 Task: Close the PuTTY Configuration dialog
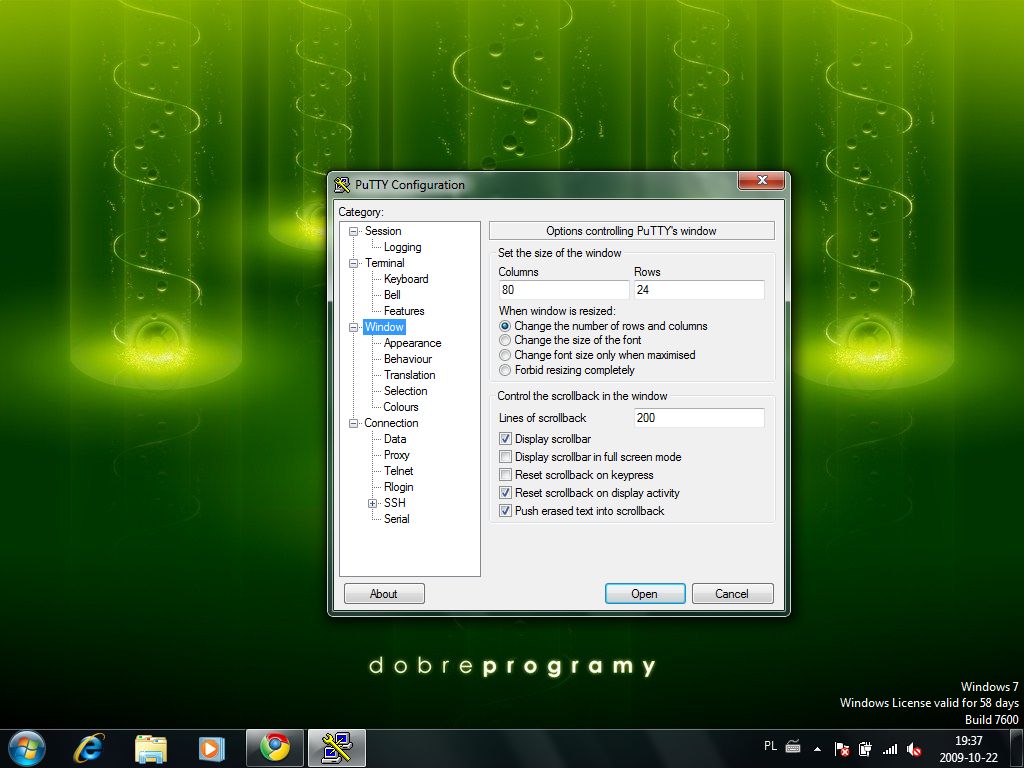pos(761,181)
